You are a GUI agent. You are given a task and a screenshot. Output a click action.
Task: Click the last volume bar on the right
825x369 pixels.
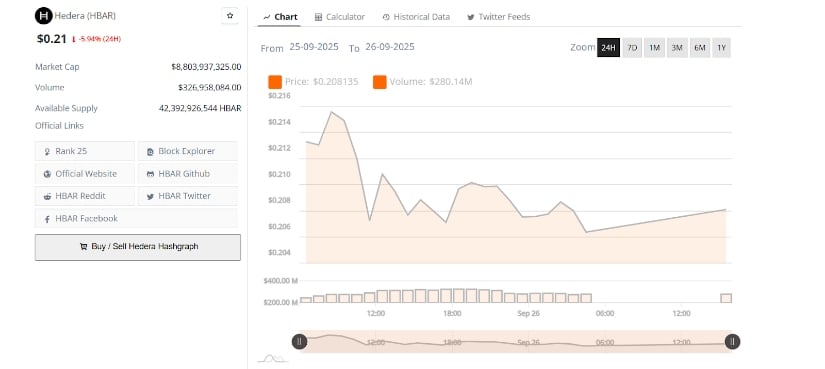click(x=726, y=298)
